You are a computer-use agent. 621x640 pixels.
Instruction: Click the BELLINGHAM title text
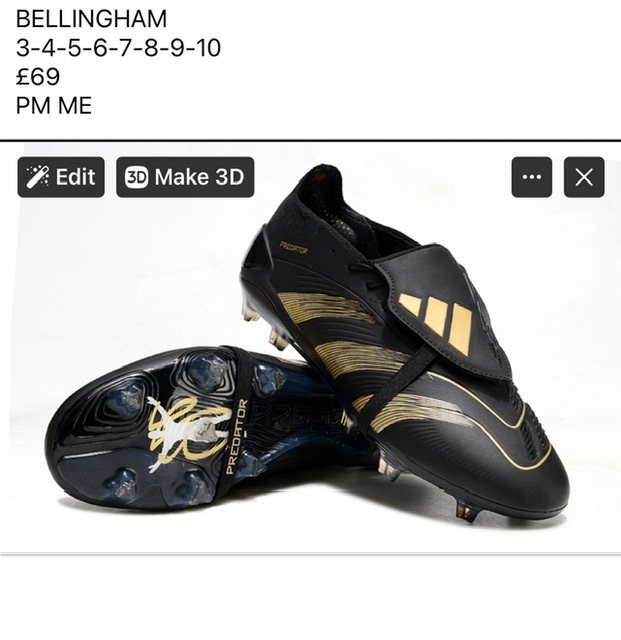(x=91, y=19)
